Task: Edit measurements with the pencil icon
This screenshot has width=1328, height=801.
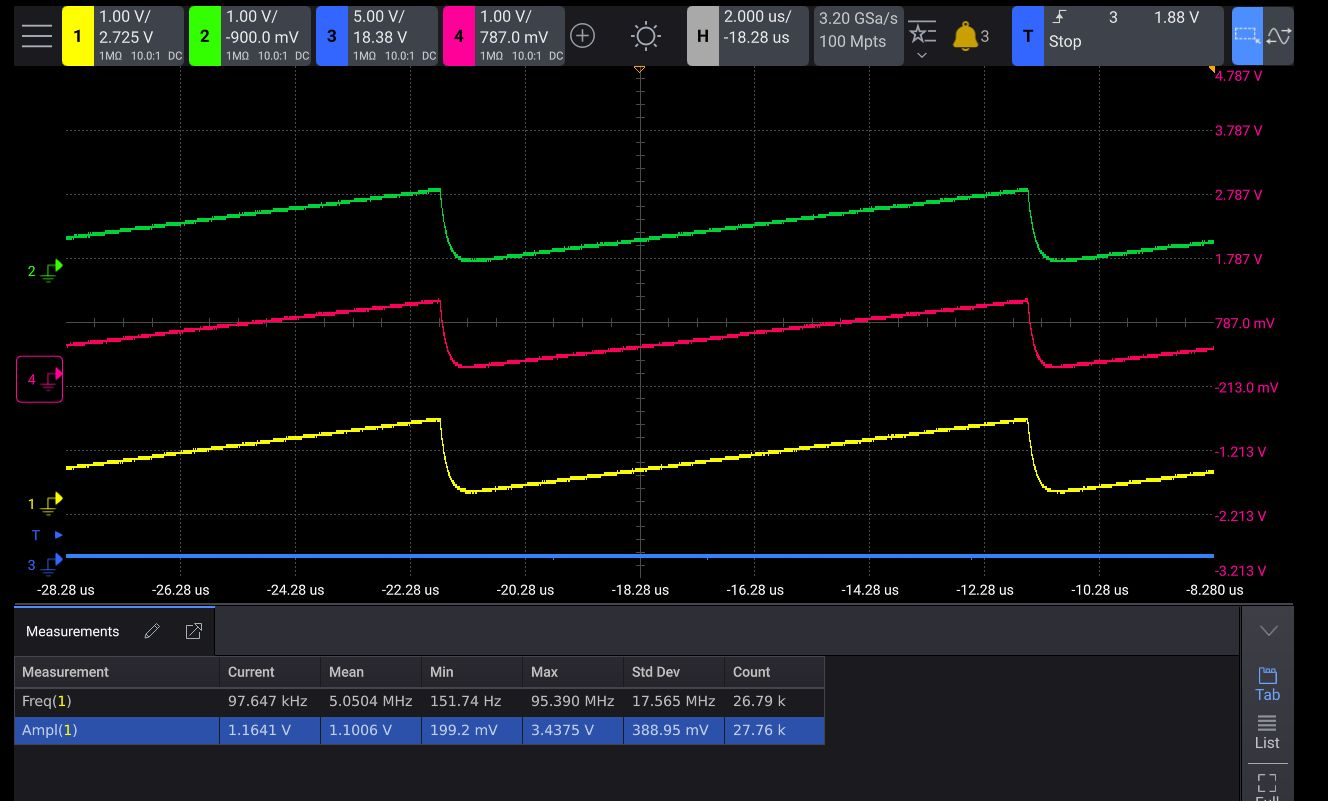Action: (152, 631)
